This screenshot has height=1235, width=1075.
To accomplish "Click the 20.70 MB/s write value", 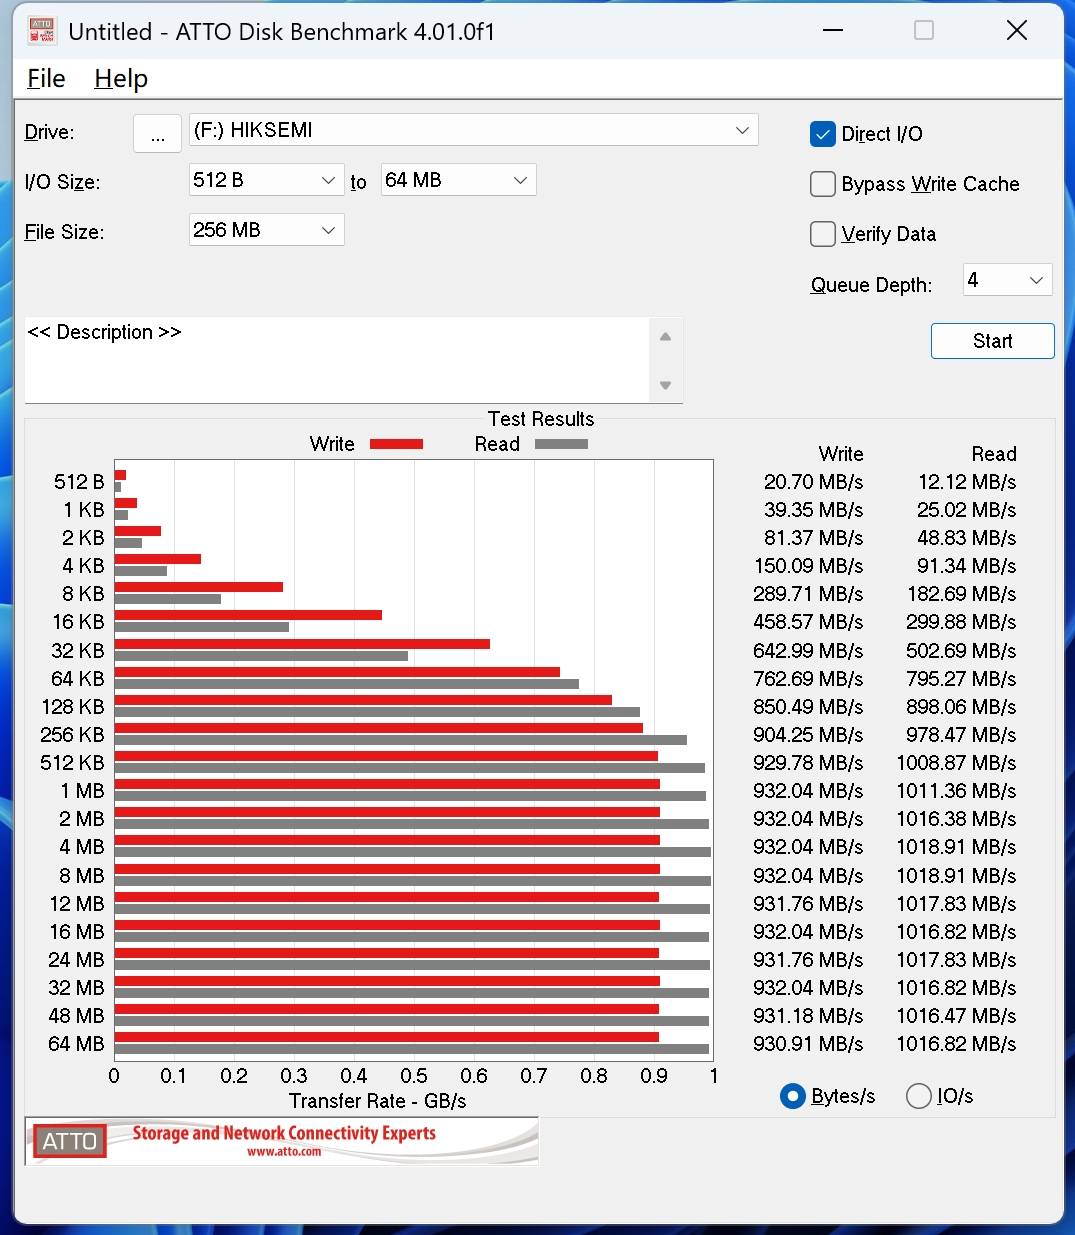I will pos(813,482).
